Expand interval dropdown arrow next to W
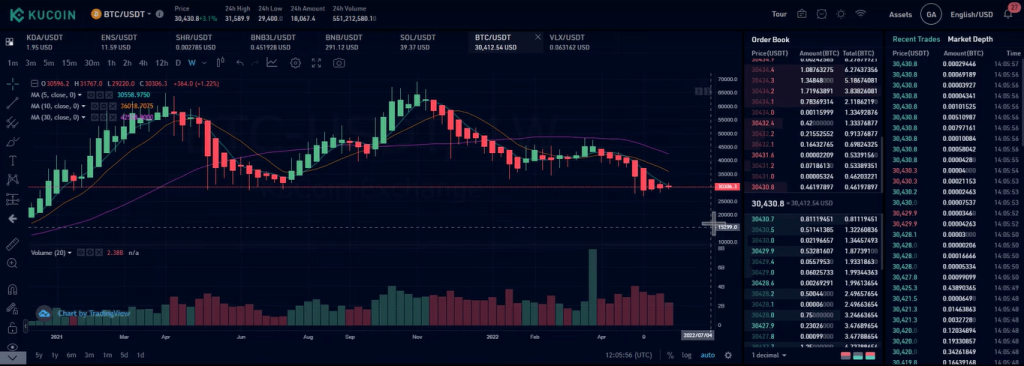Viewport: 1024px width, 366px height. (204, 63)
